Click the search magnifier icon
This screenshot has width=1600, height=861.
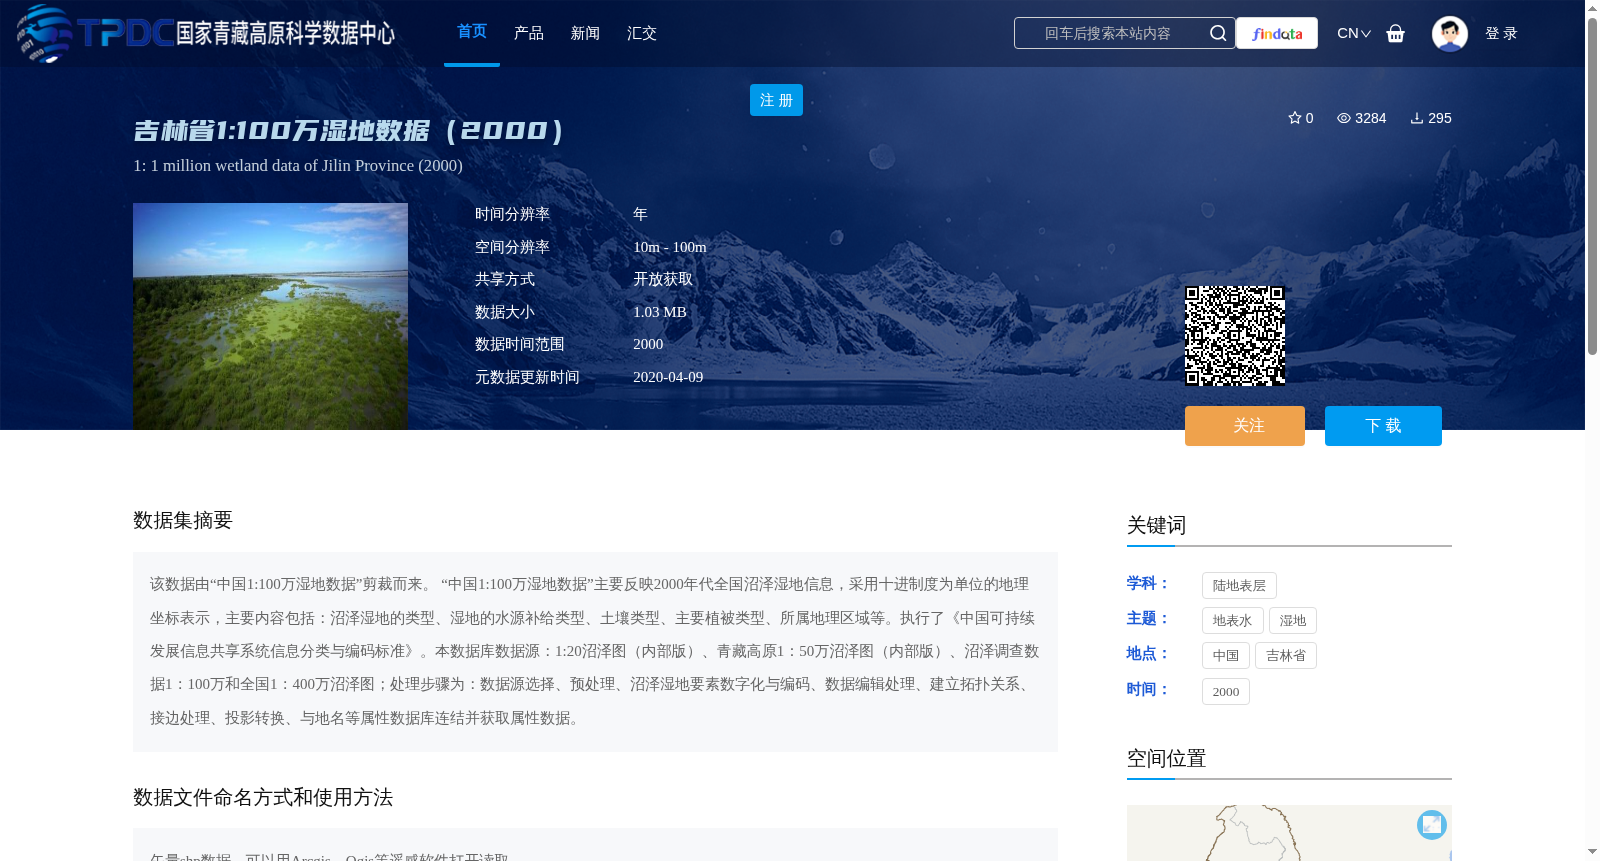coord(1217,33)
